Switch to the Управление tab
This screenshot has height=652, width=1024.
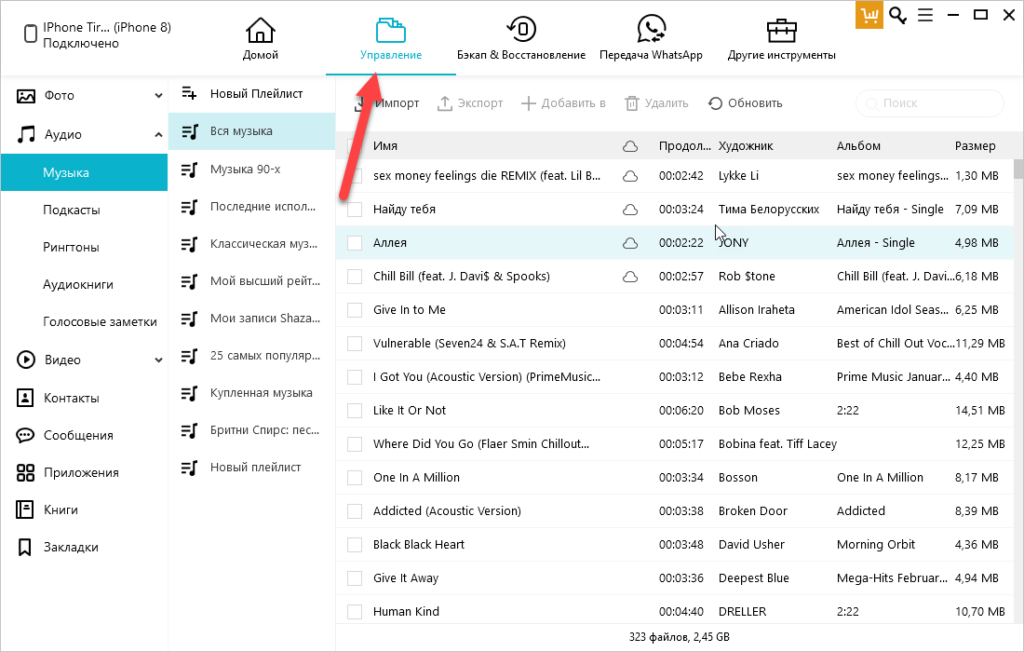click(x=390, y=38)
